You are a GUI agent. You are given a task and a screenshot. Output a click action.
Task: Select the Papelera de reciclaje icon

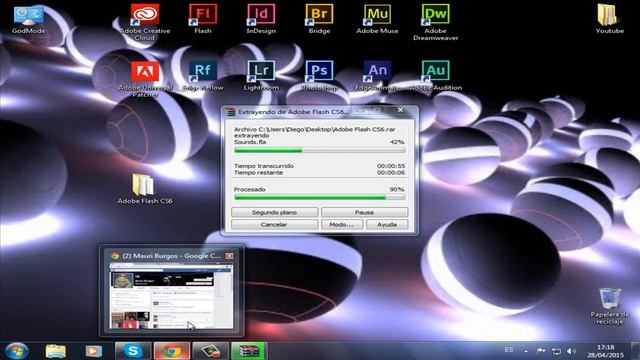(x=610, y=306)
